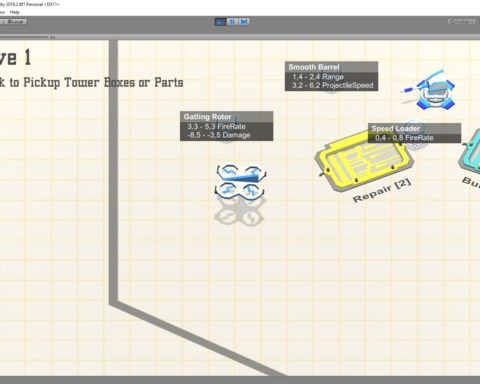Screen dimensions: 480x384
Task: Toggle the Local handle orientation button
Action: [x=15, y=22]
